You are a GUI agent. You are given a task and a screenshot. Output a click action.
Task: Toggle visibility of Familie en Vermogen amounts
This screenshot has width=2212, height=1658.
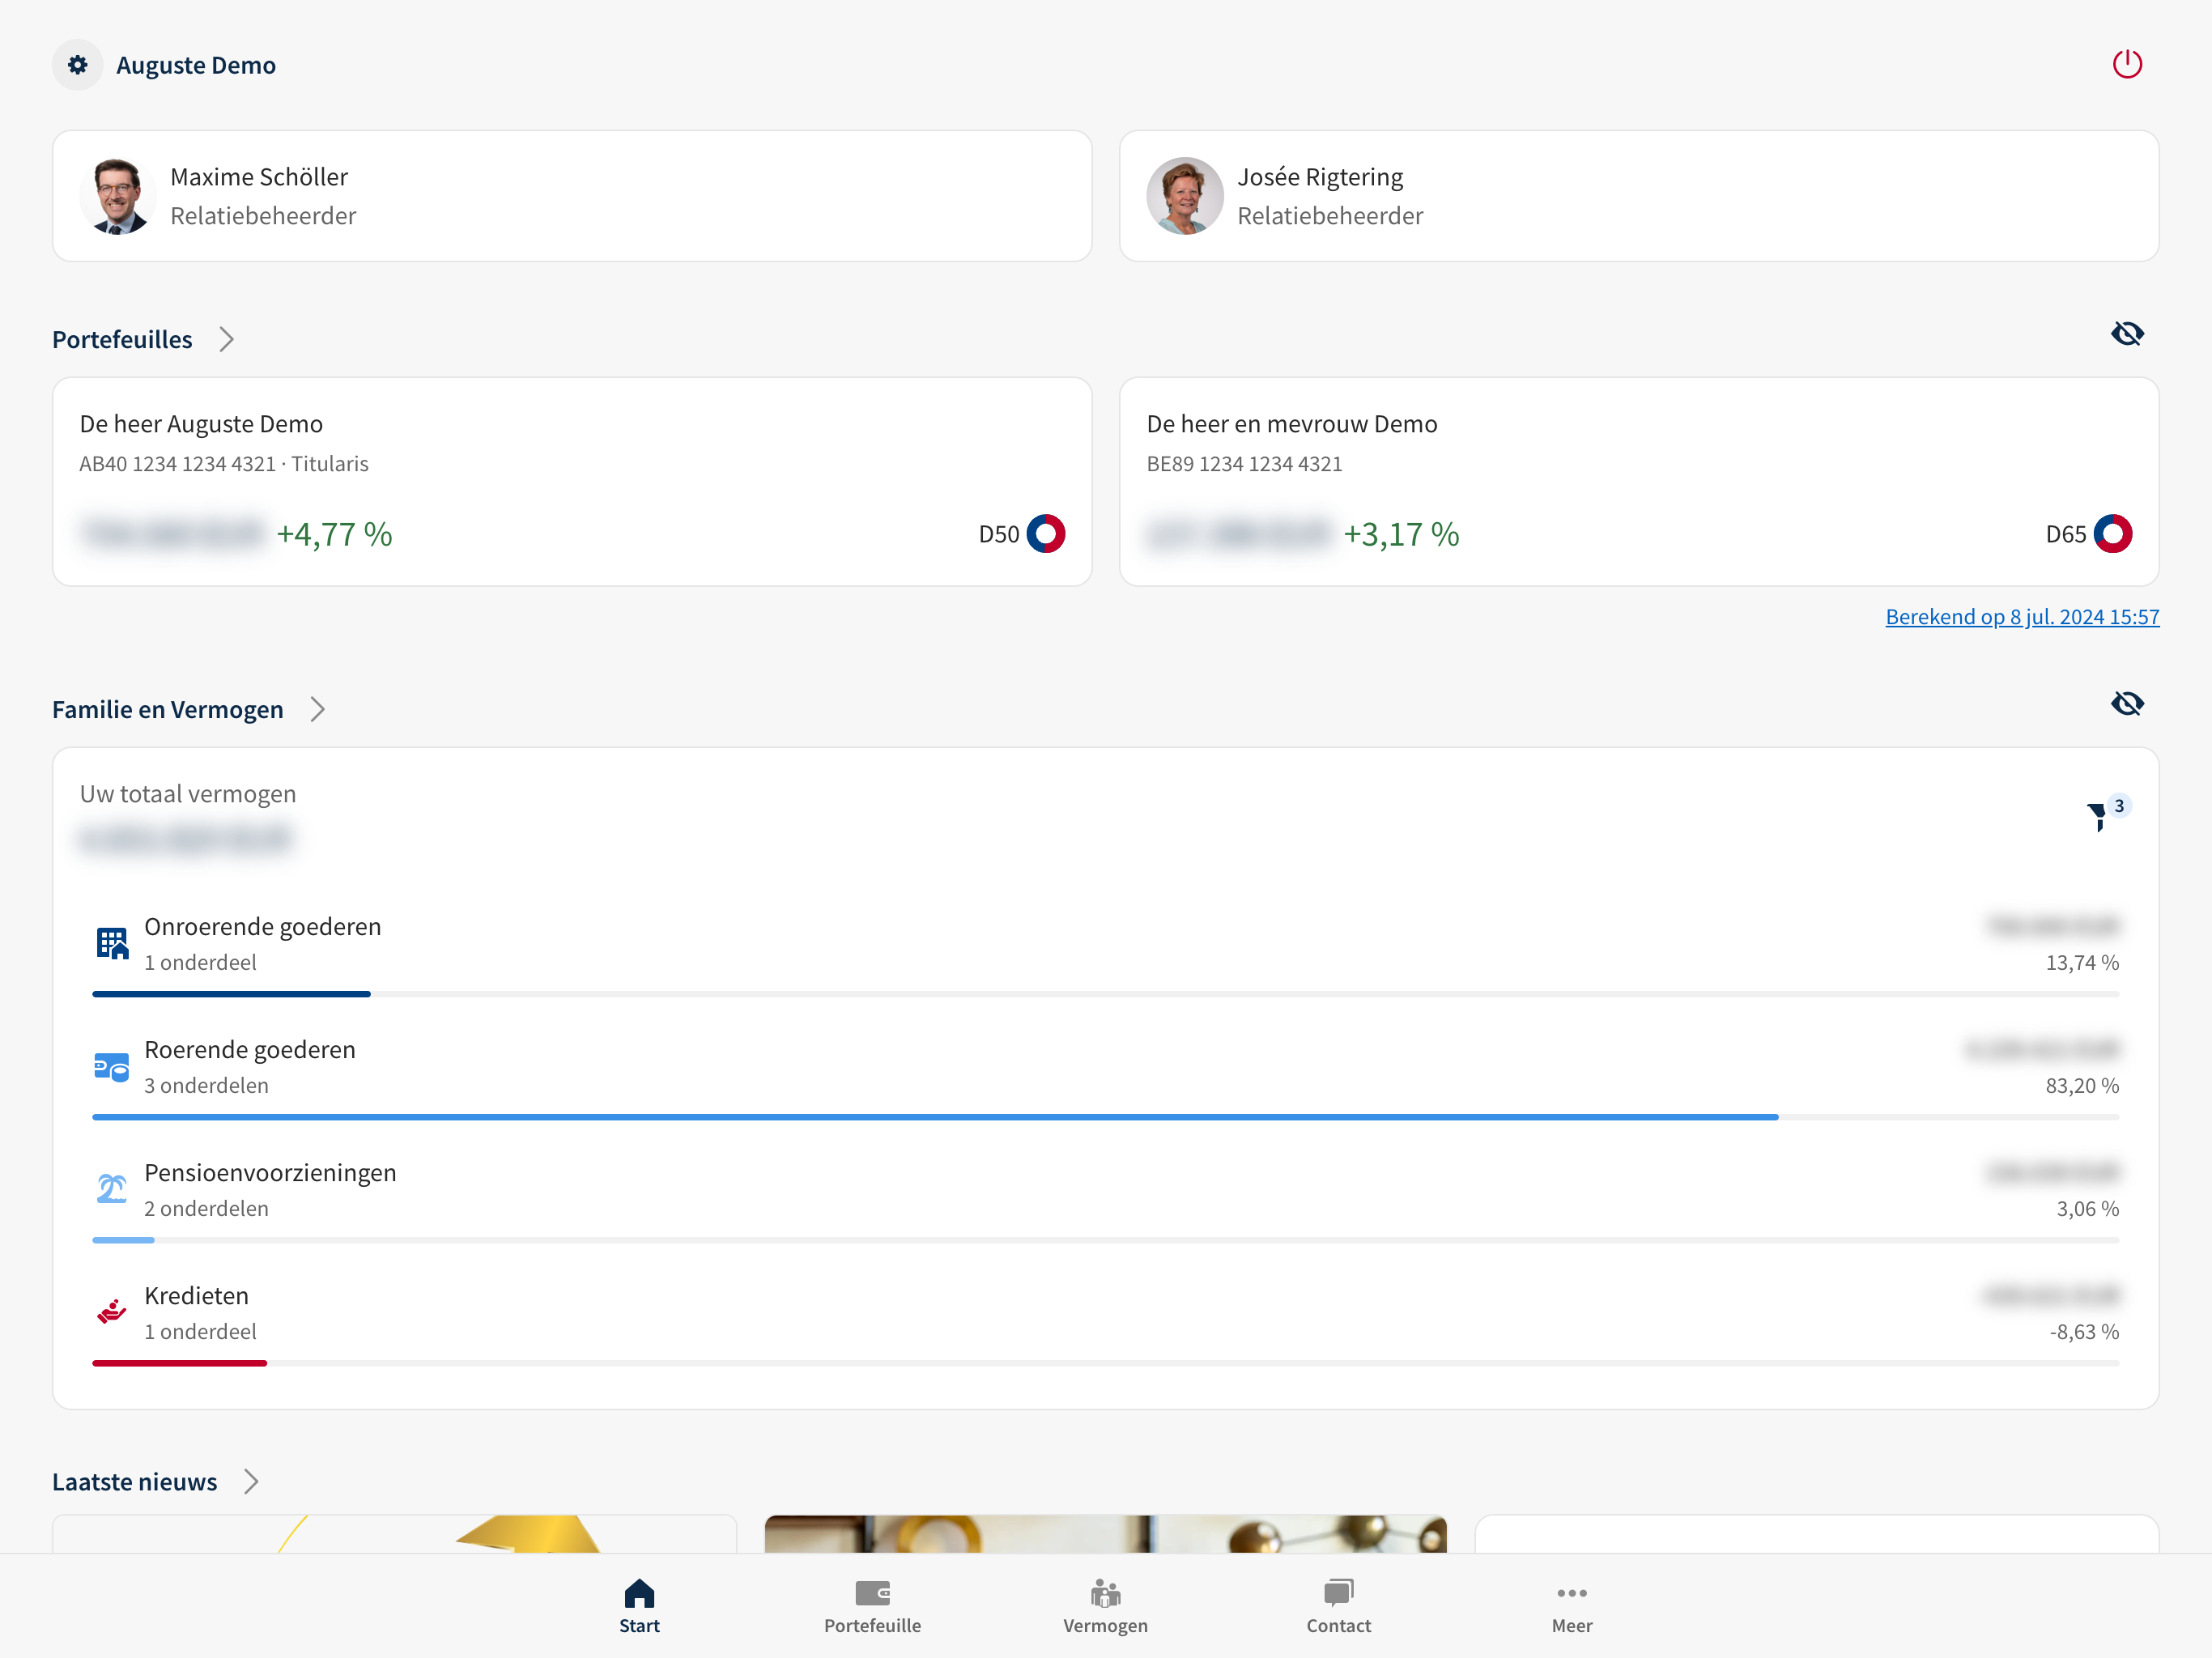pos(2127,704)
